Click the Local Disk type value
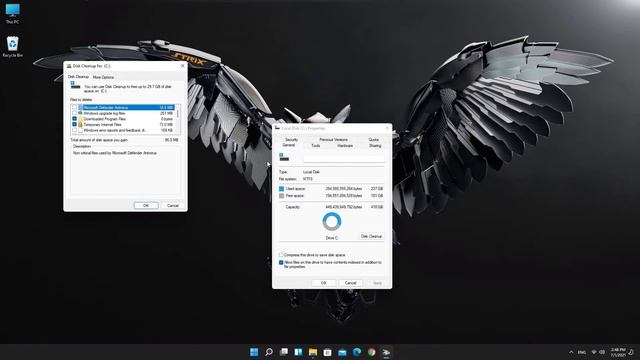The width and height of the screenshot is (640, 360). pos(311,172)
